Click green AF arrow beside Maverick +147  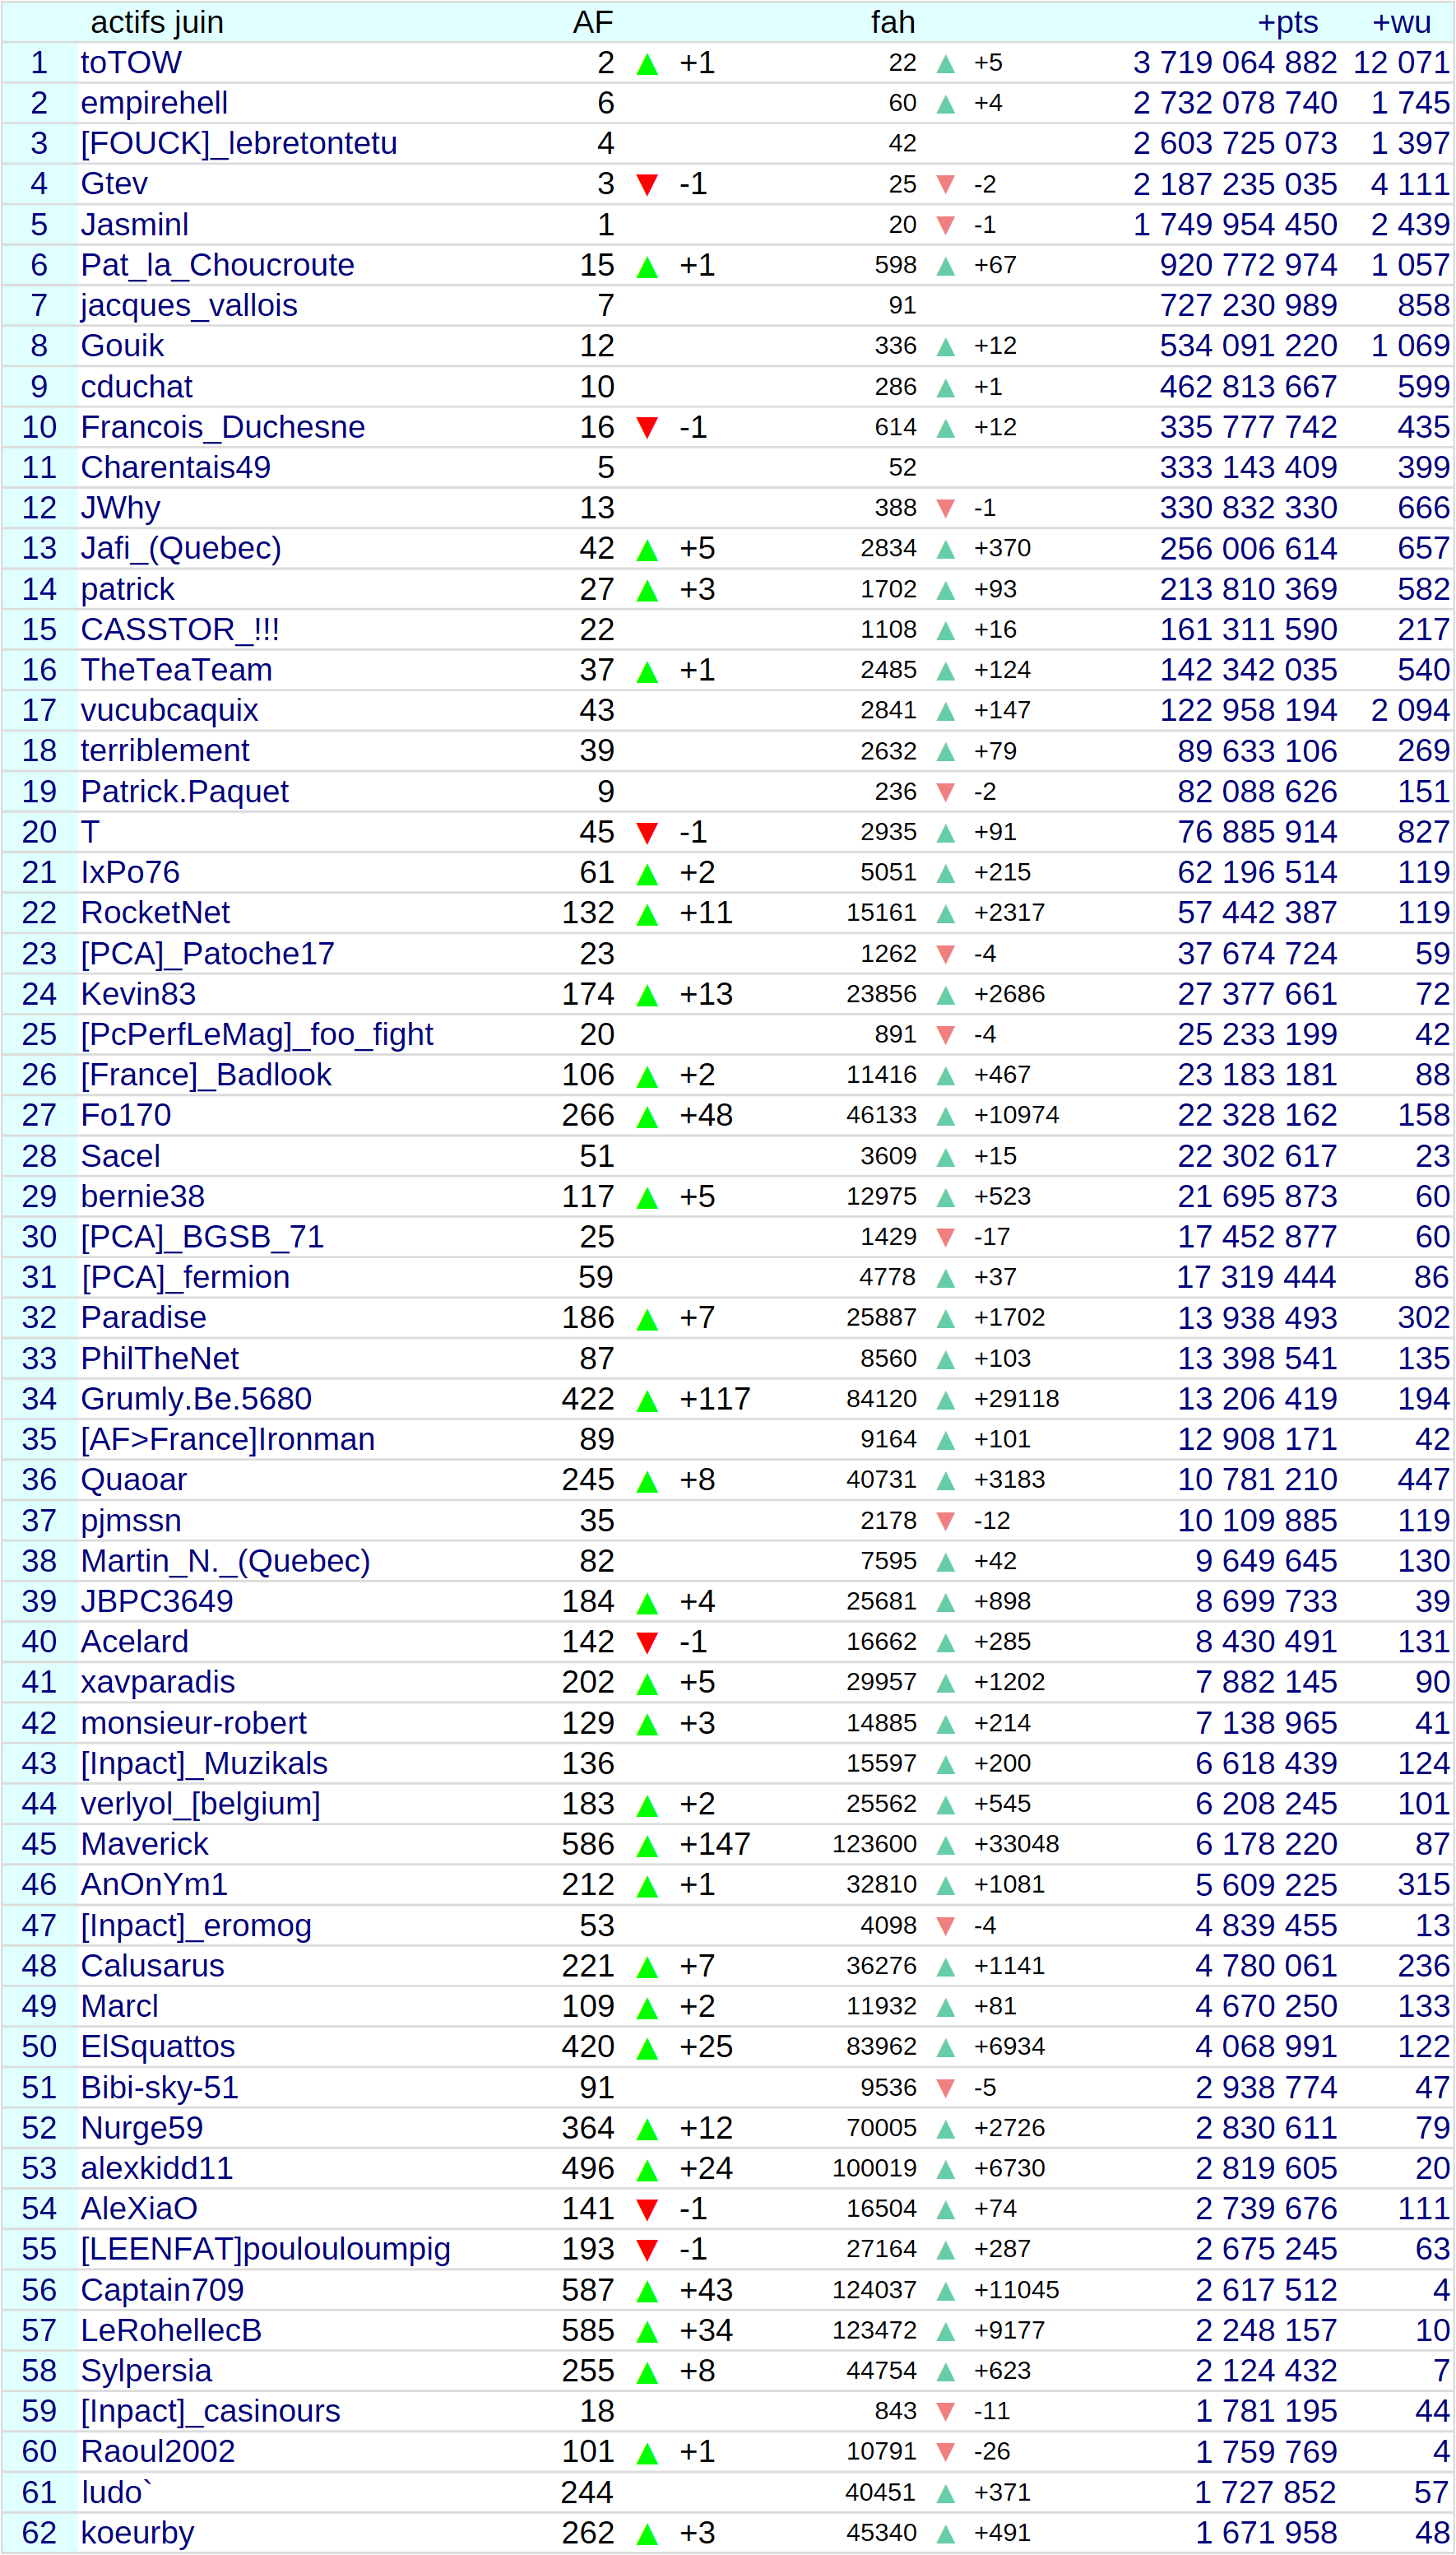[x=647, y=1846]
